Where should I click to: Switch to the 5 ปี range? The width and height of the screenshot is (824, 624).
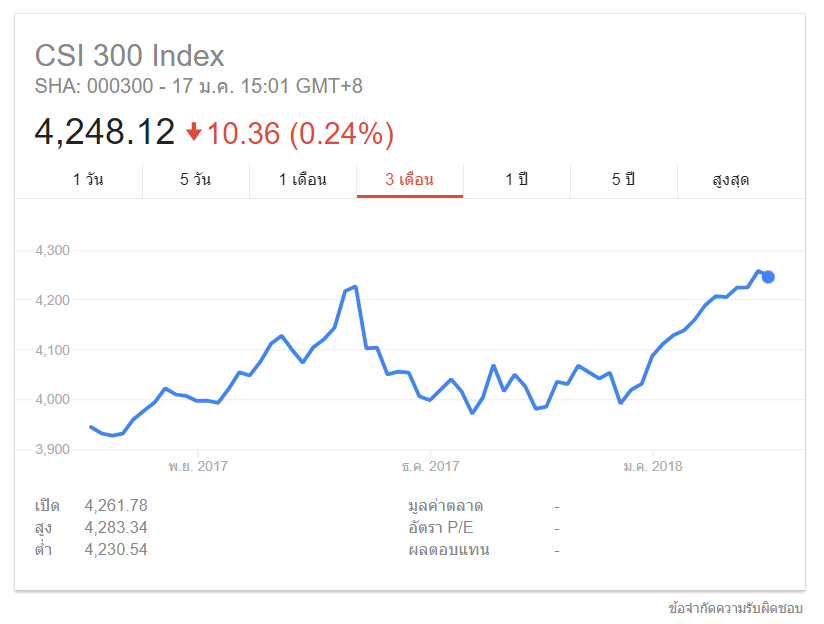[x=623, y=180]
